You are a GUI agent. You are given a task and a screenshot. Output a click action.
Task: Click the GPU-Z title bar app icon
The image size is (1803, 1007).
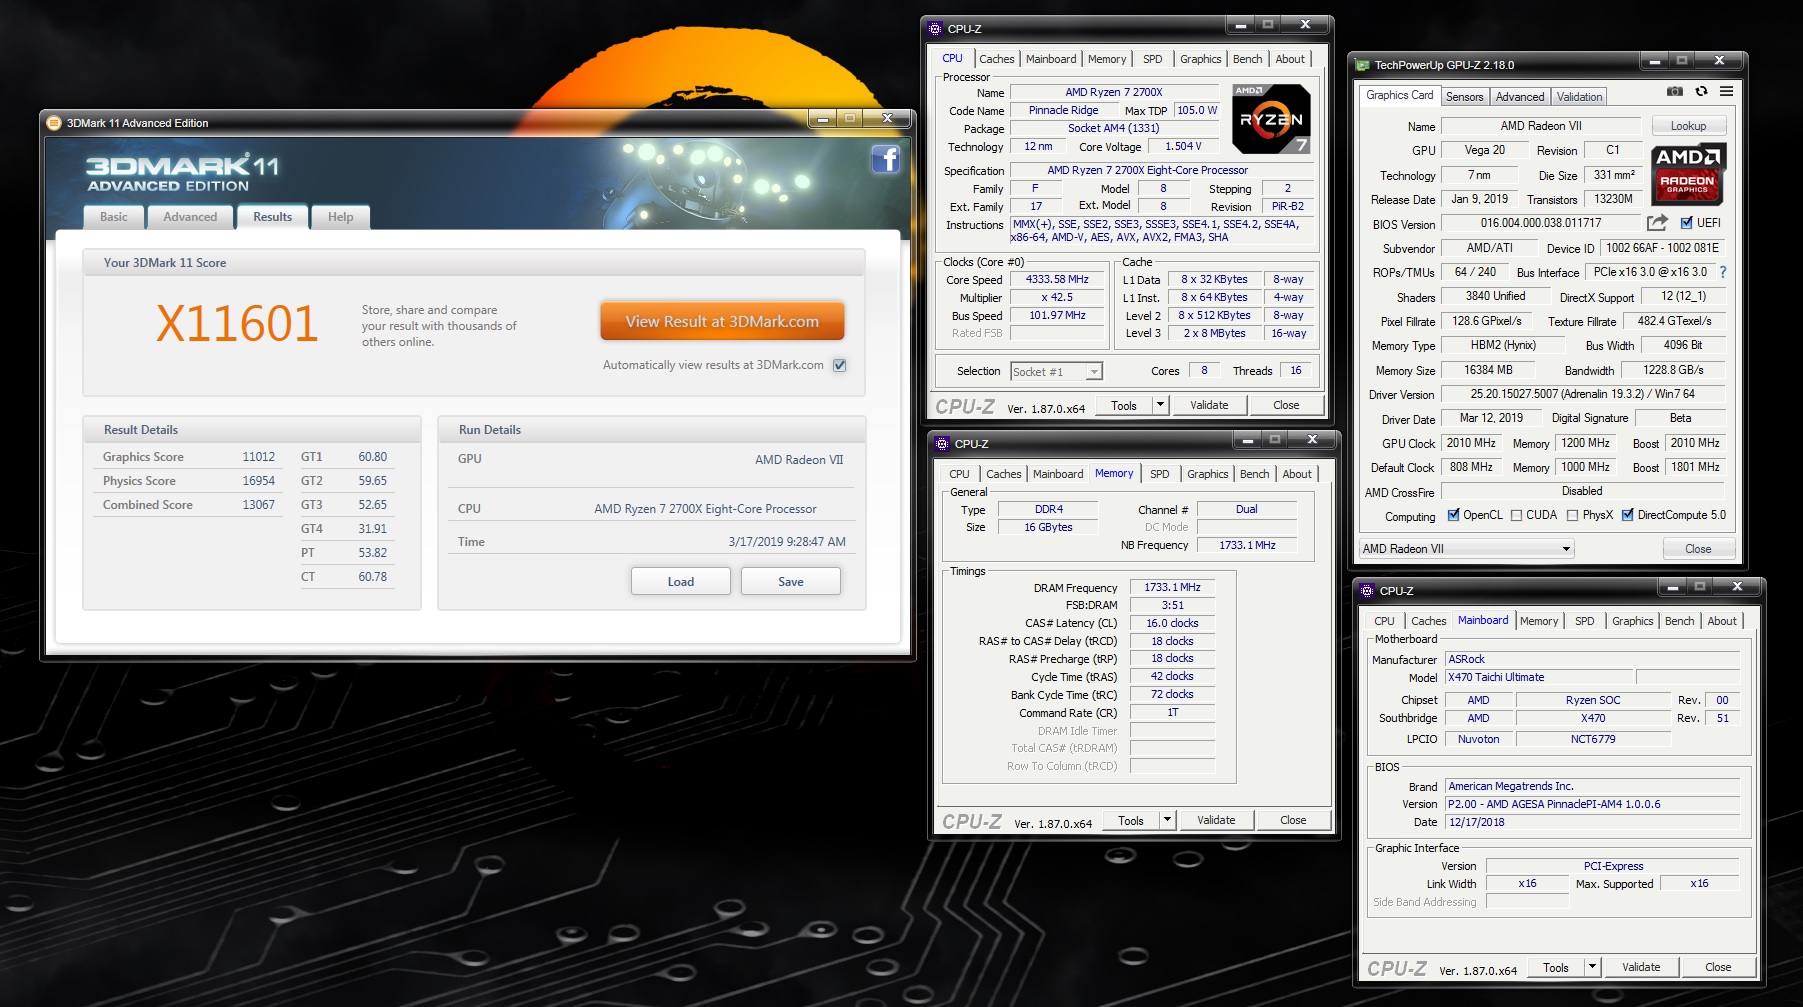[x=1362, y=65]
